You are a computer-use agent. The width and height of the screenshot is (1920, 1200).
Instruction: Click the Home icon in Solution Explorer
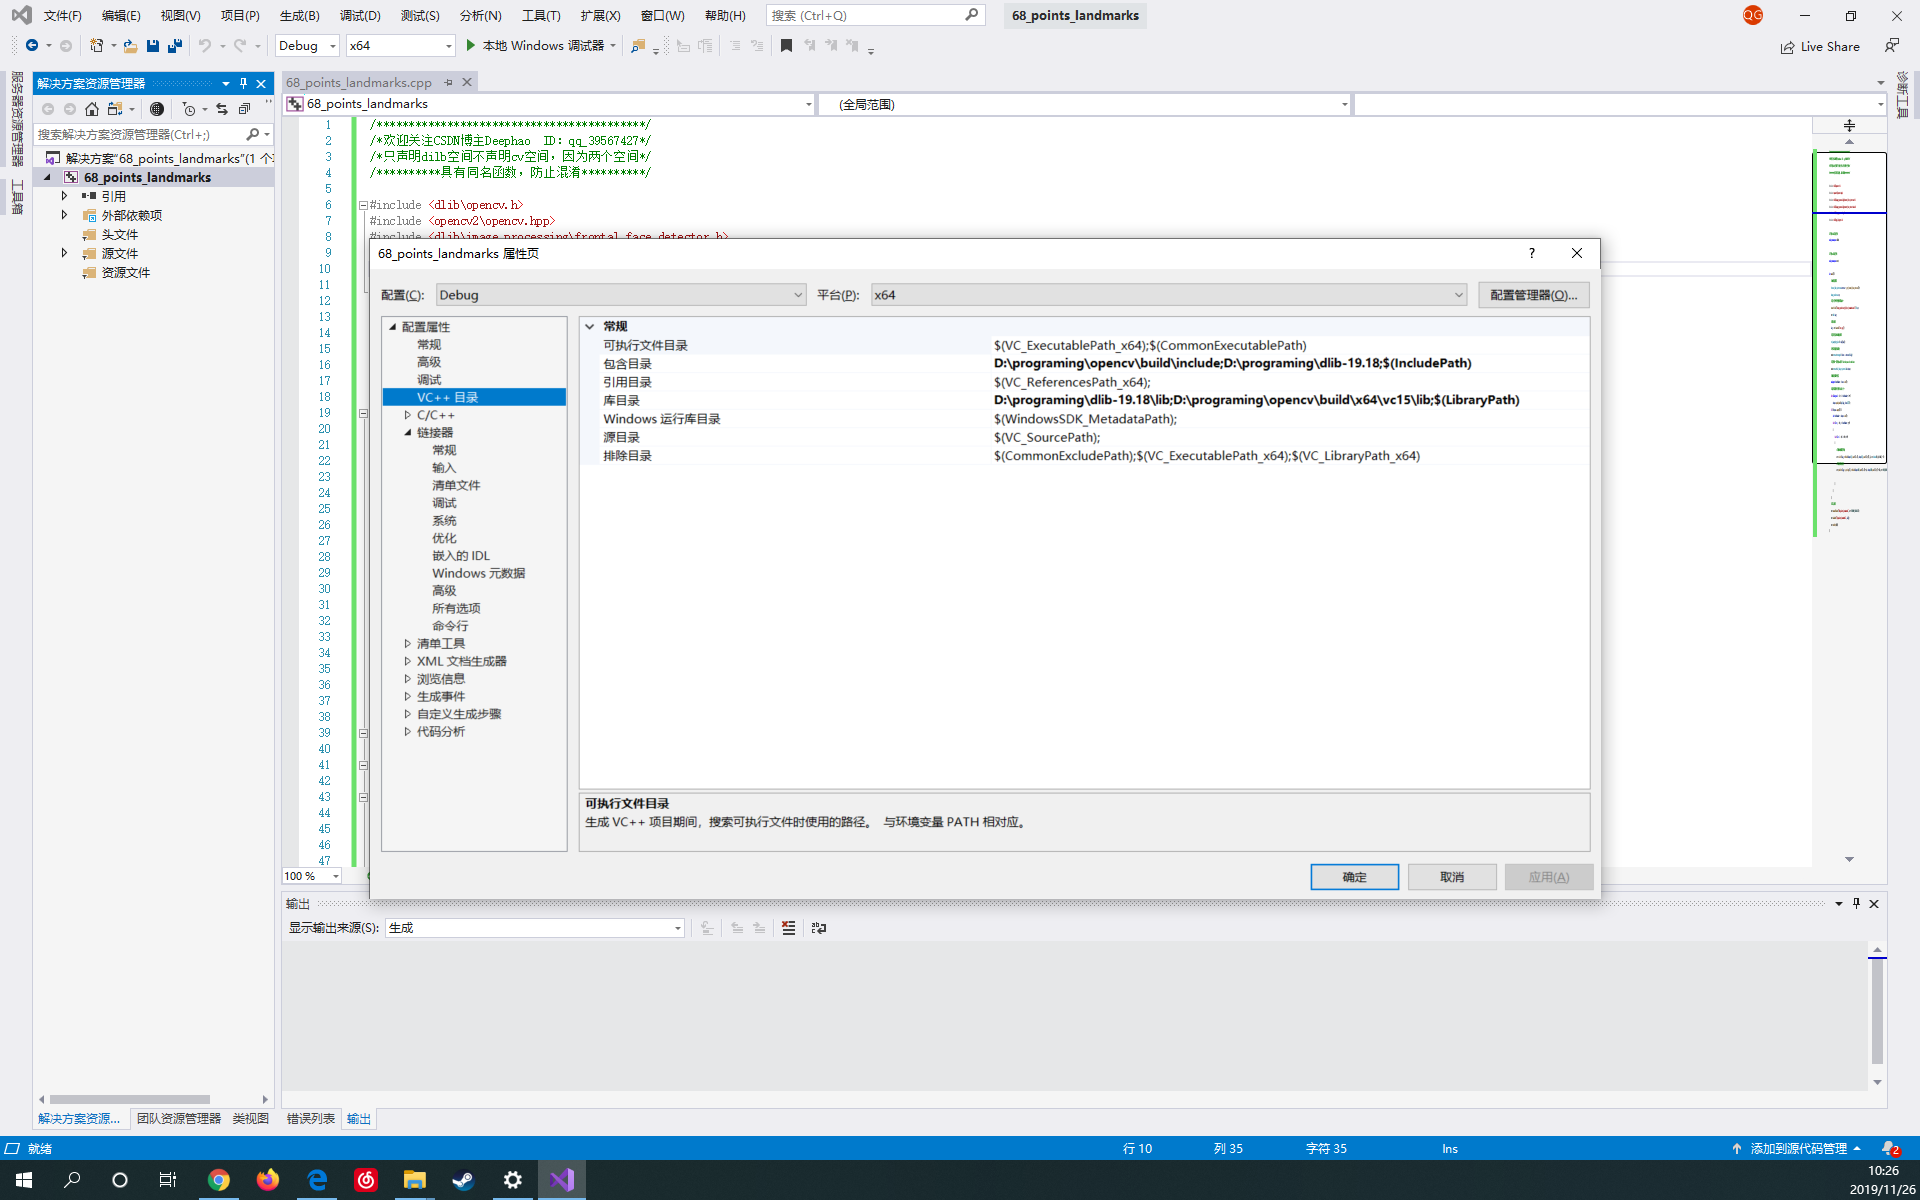coord(92,109)
